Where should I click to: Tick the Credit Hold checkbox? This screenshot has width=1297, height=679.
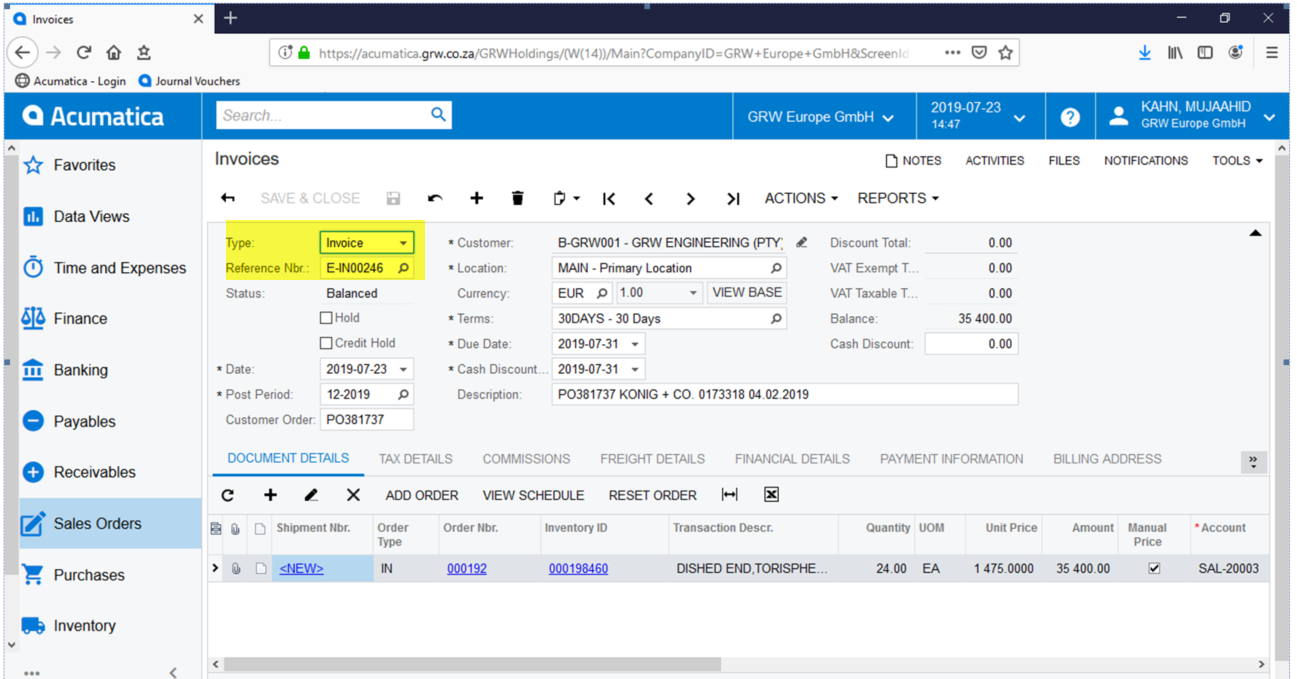(326, 343)
